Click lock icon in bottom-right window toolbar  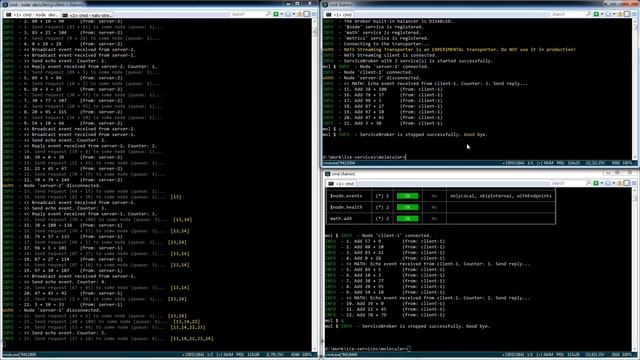(620, 183)
